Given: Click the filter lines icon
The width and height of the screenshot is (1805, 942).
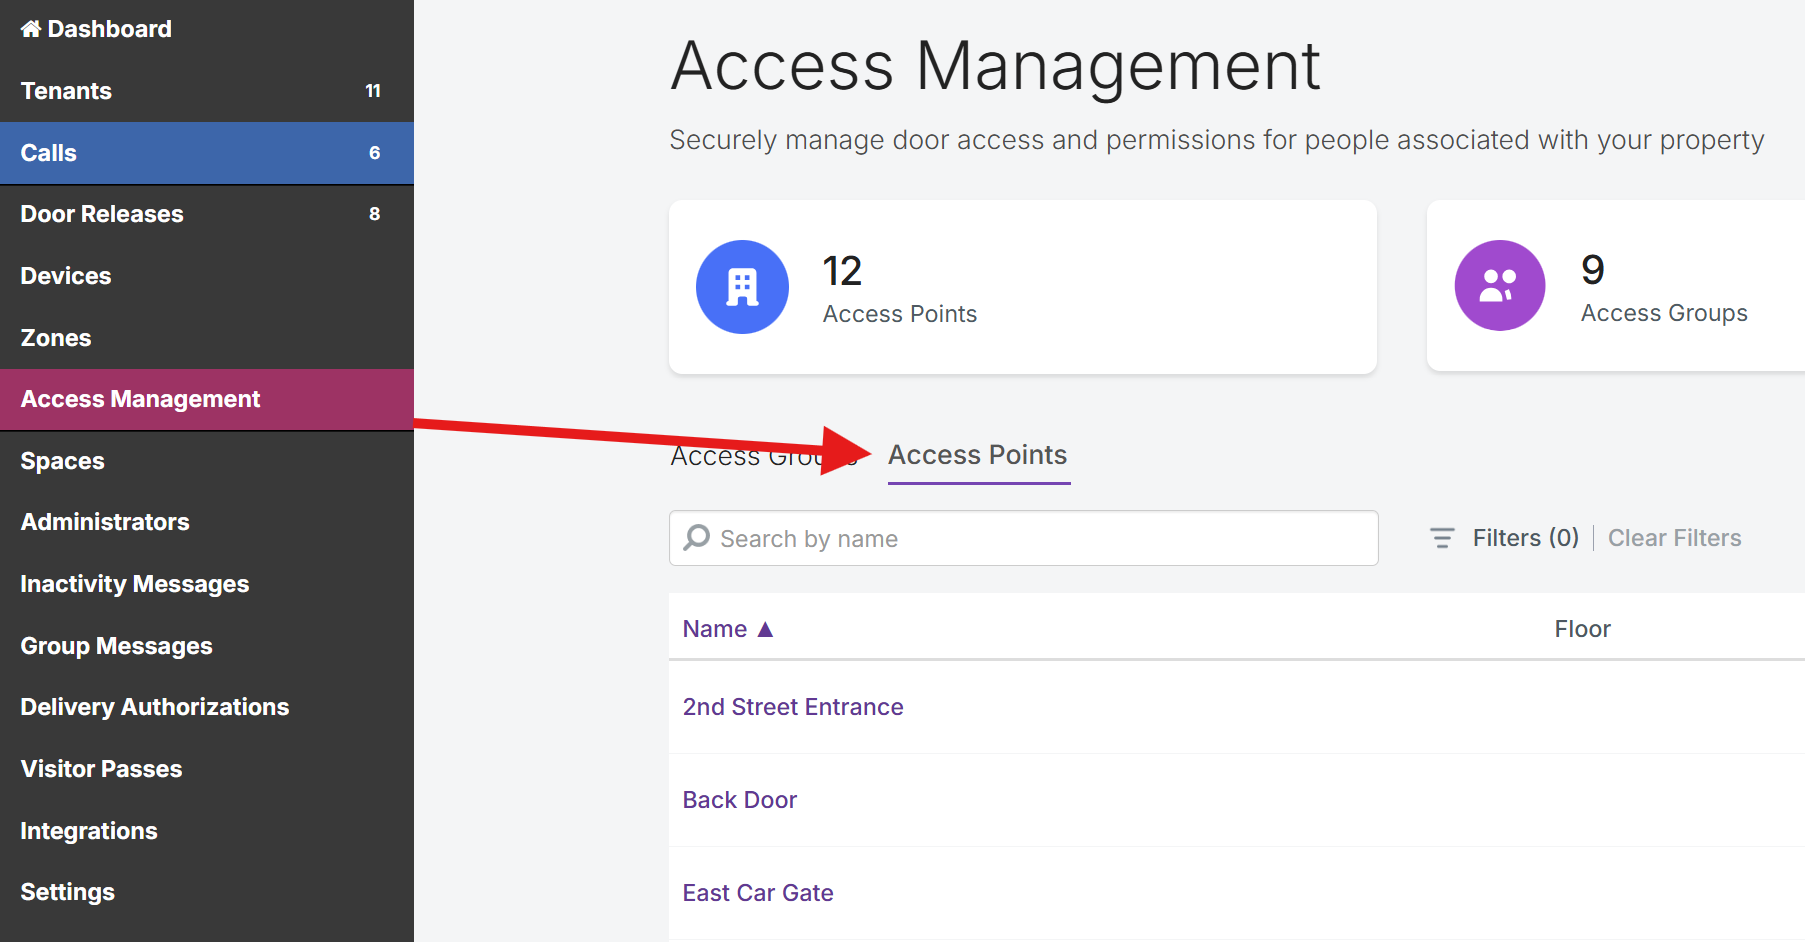Looking at the screenshot, I should [1442, 538].
